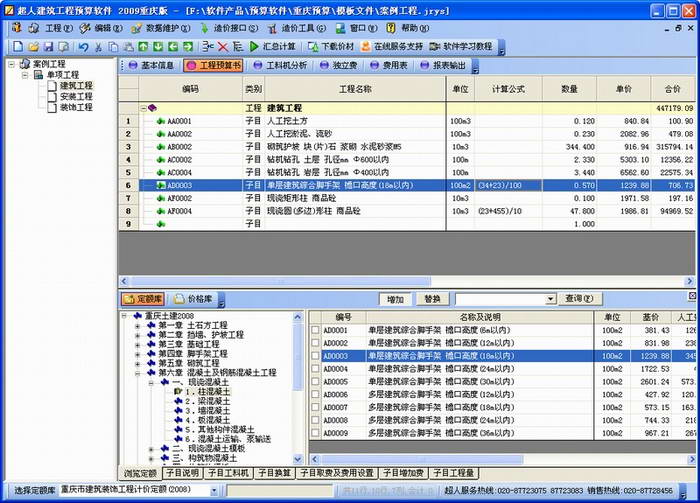Image resolution: width=700 pixels, height=503 pixels.
Task: Expand 第一章 土石方工程 tree node
Action: pyautogui.click(x=137, y=326)
